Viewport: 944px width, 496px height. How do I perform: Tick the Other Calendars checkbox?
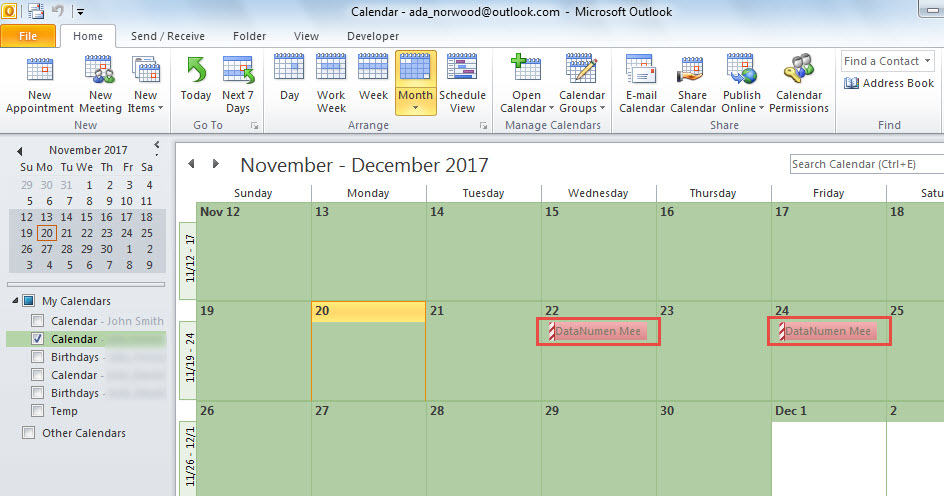pyautogui.click(x=28, y=433)
